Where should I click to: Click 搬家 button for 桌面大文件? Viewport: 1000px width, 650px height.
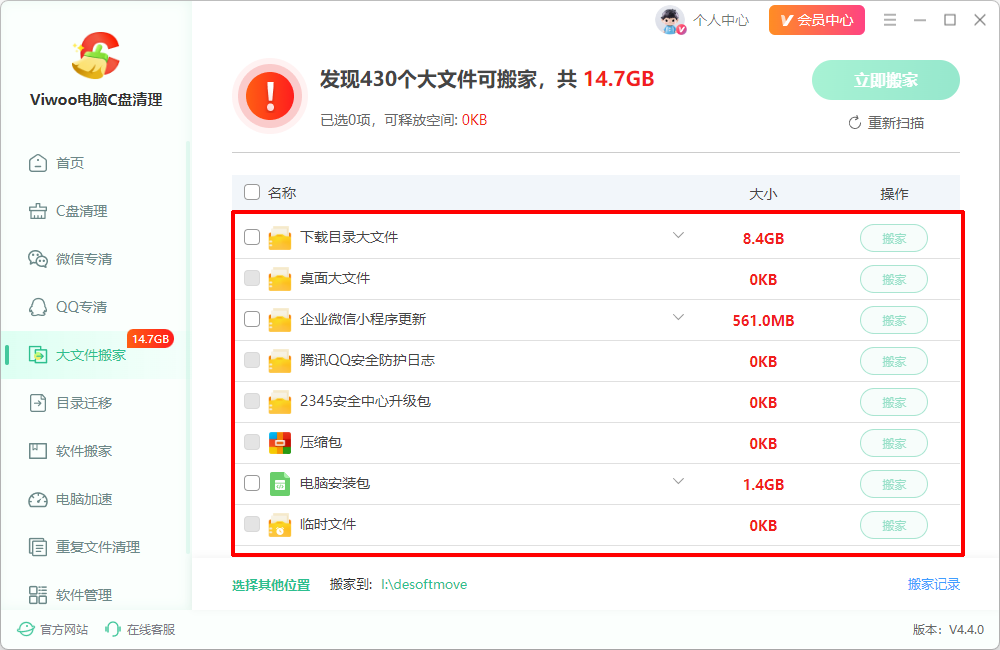(893, 279)
